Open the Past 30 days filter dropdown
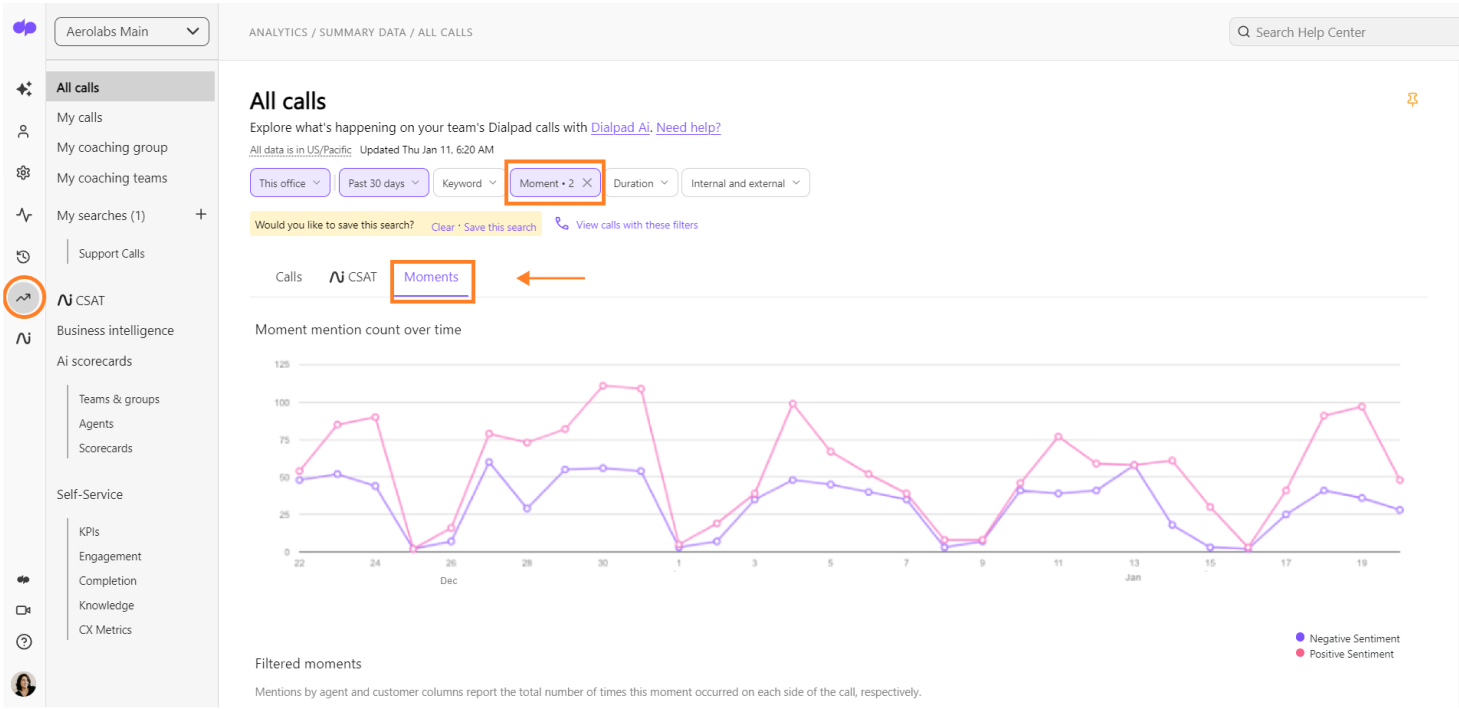The height and width of the screenshot is (709, 1459). [384, 183]
